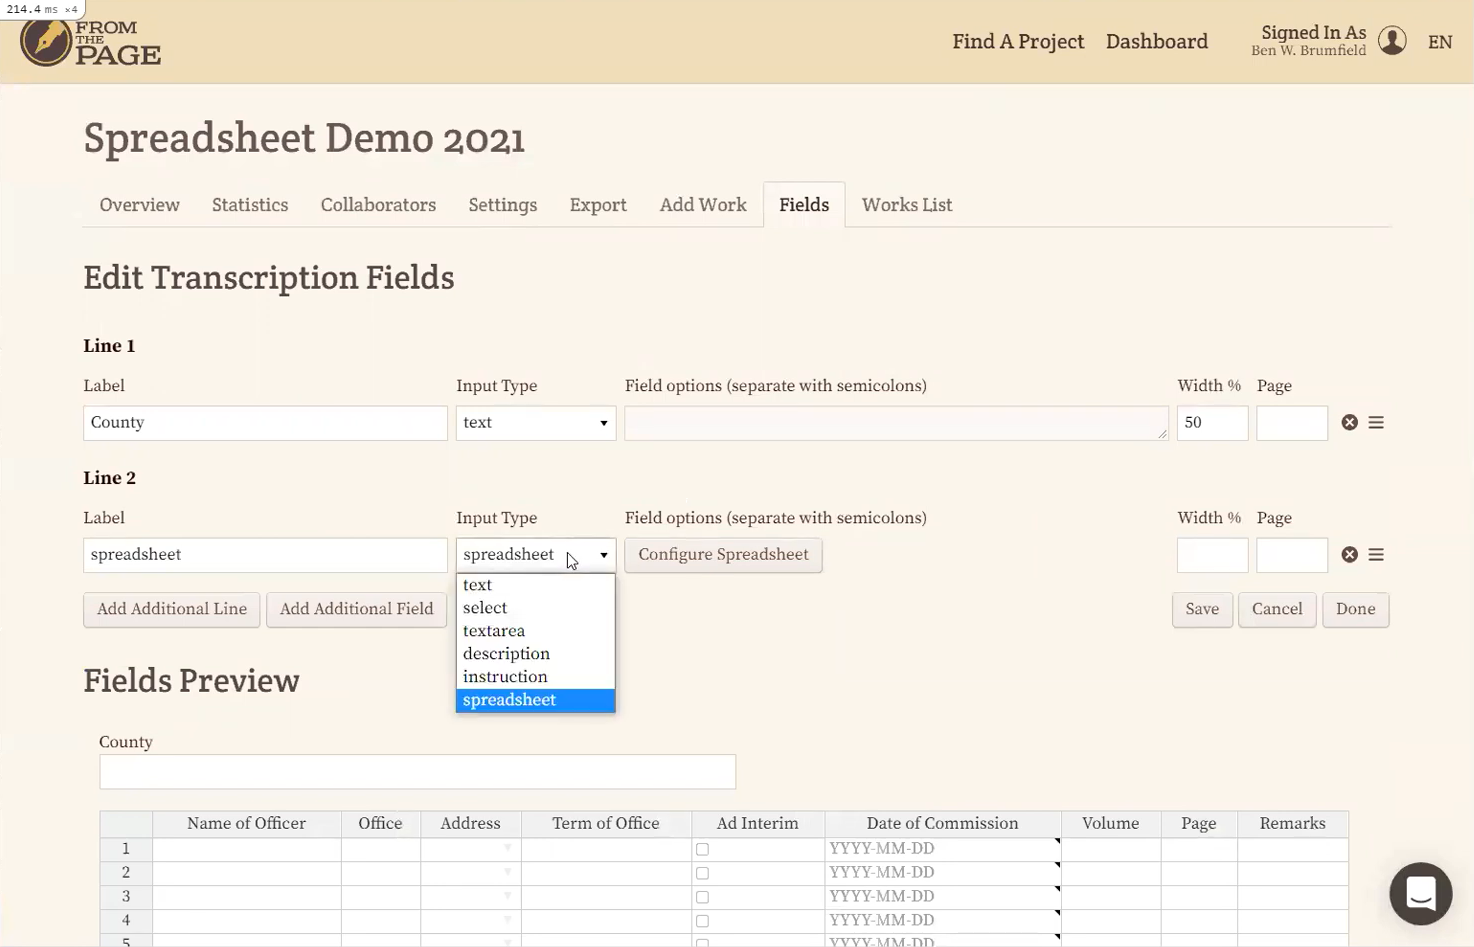Switch to the Export tab
1474x947 pixels.
(598, 205)
